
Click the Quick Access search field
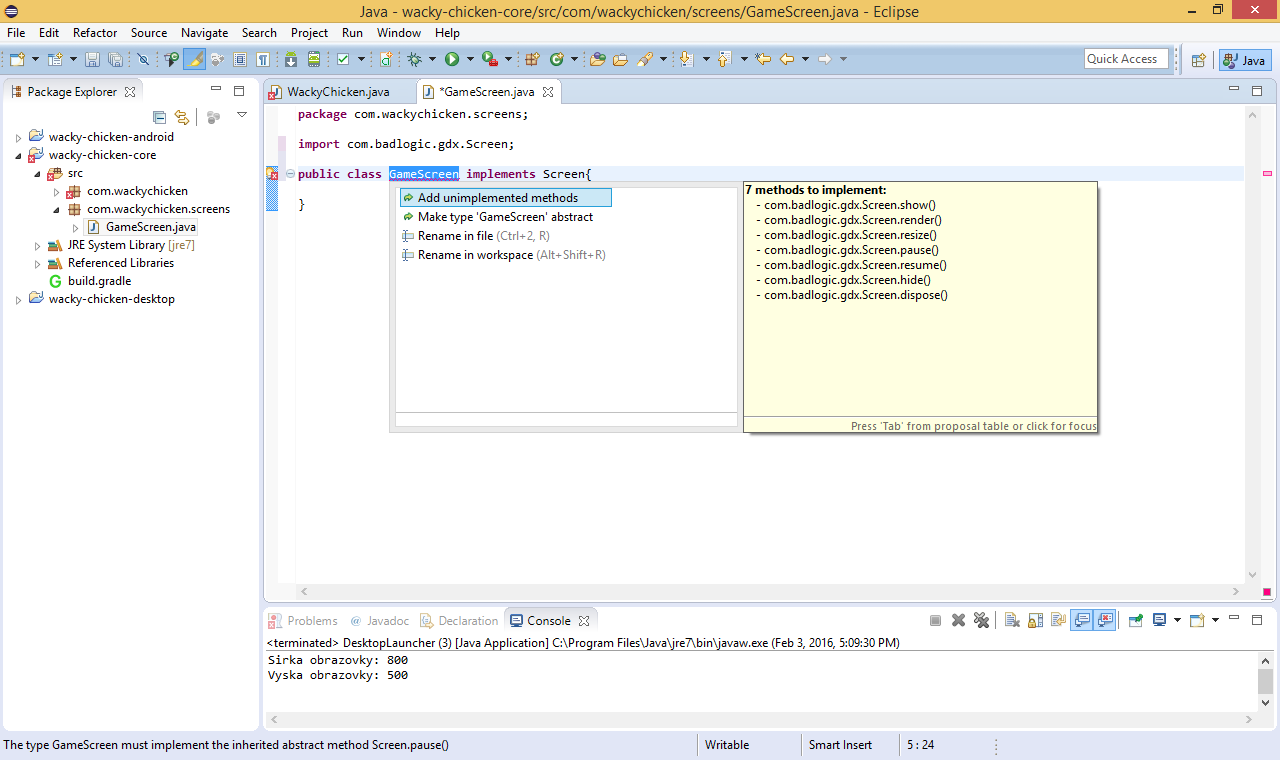tap(1126, 59)
